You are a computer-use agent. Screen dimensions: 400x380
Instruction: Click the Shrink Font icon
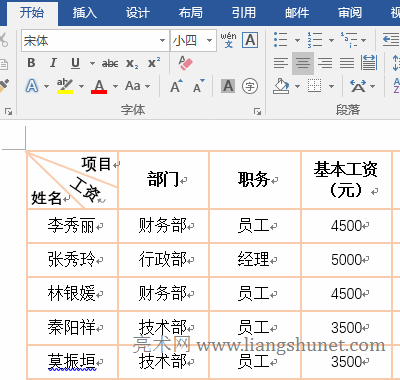click(199, 86)
